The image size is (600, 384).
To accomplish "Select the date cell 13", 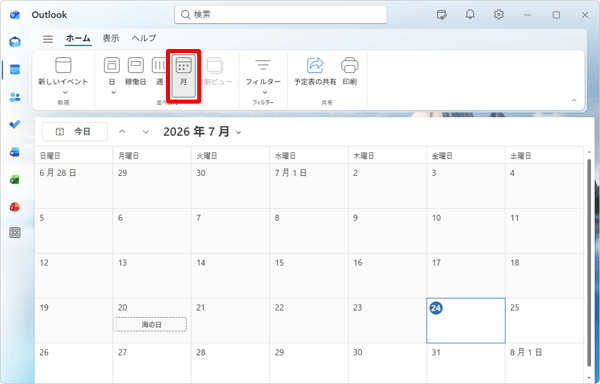I will tap(152, 276).
